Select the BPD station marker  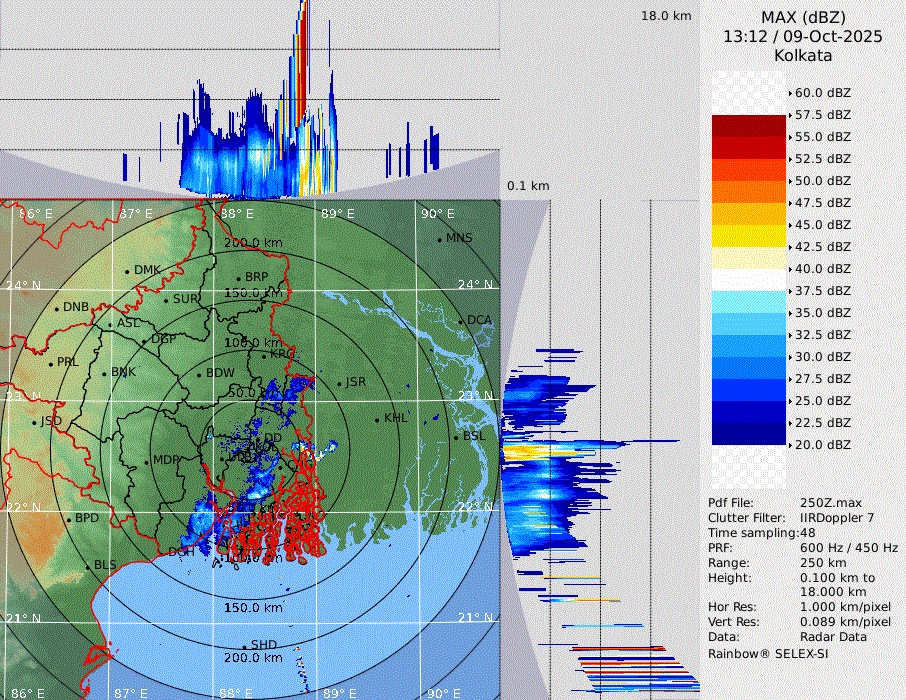coord(68,519)
